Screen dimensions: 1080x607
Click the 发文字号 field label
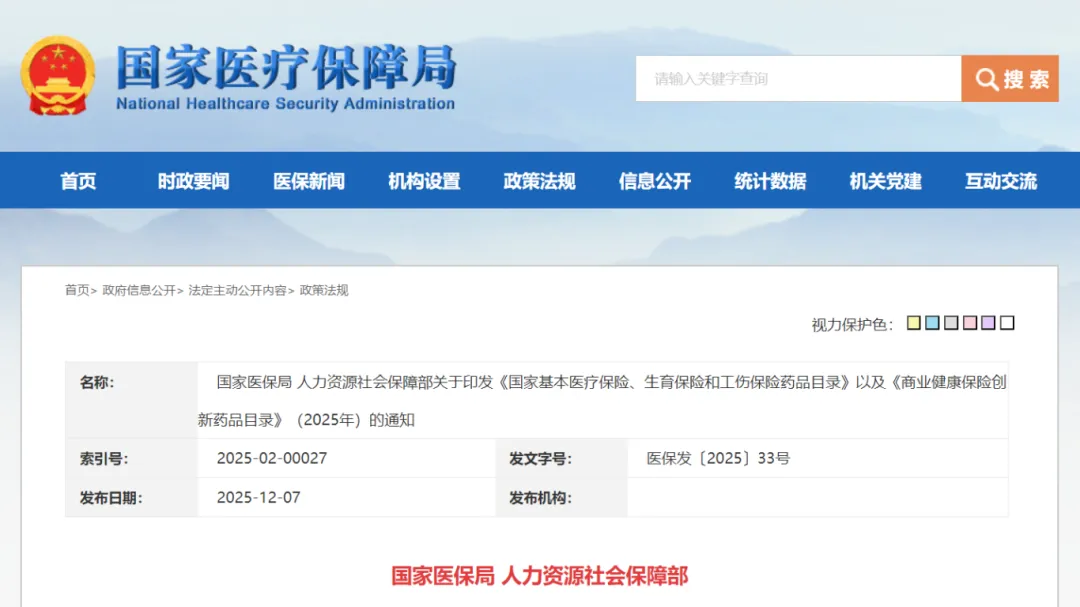click(541, 459)
